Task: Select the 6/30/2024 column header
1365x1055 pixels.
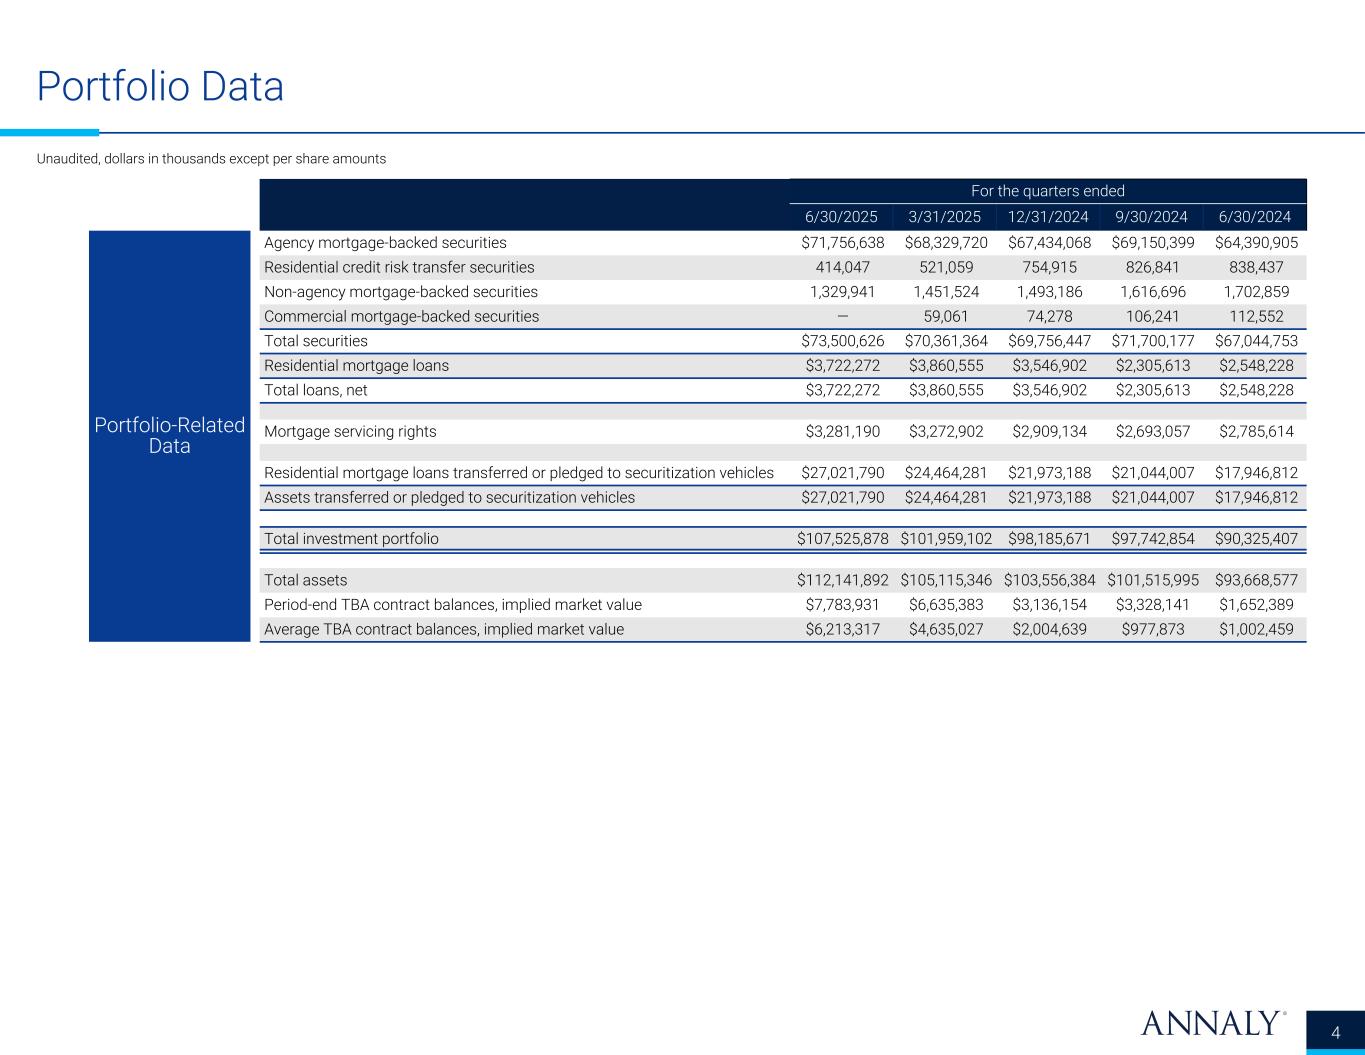Action: tap(1255, 217)
